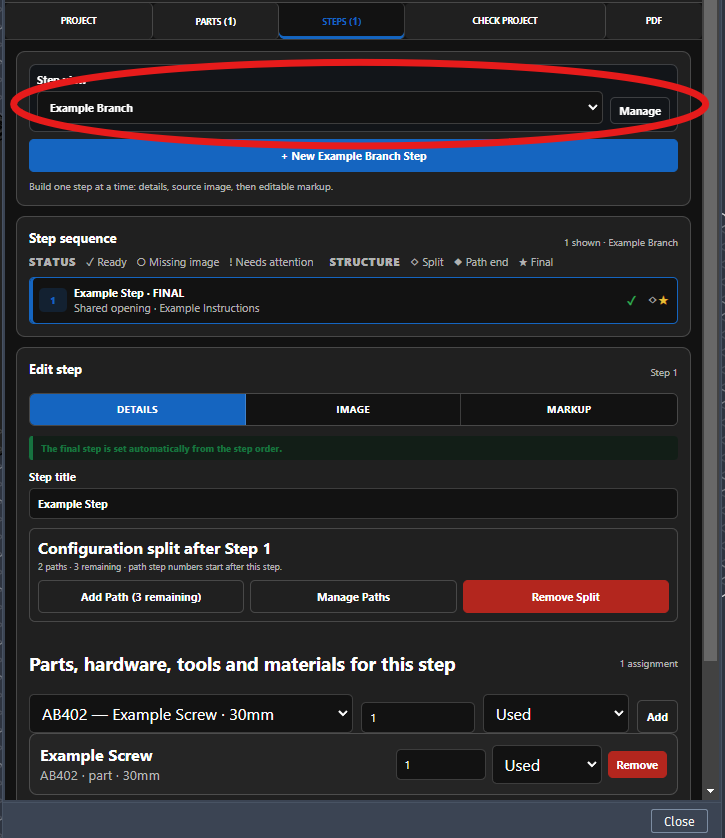Click 'Configuration split after Step 1' heading

[154, 548]
